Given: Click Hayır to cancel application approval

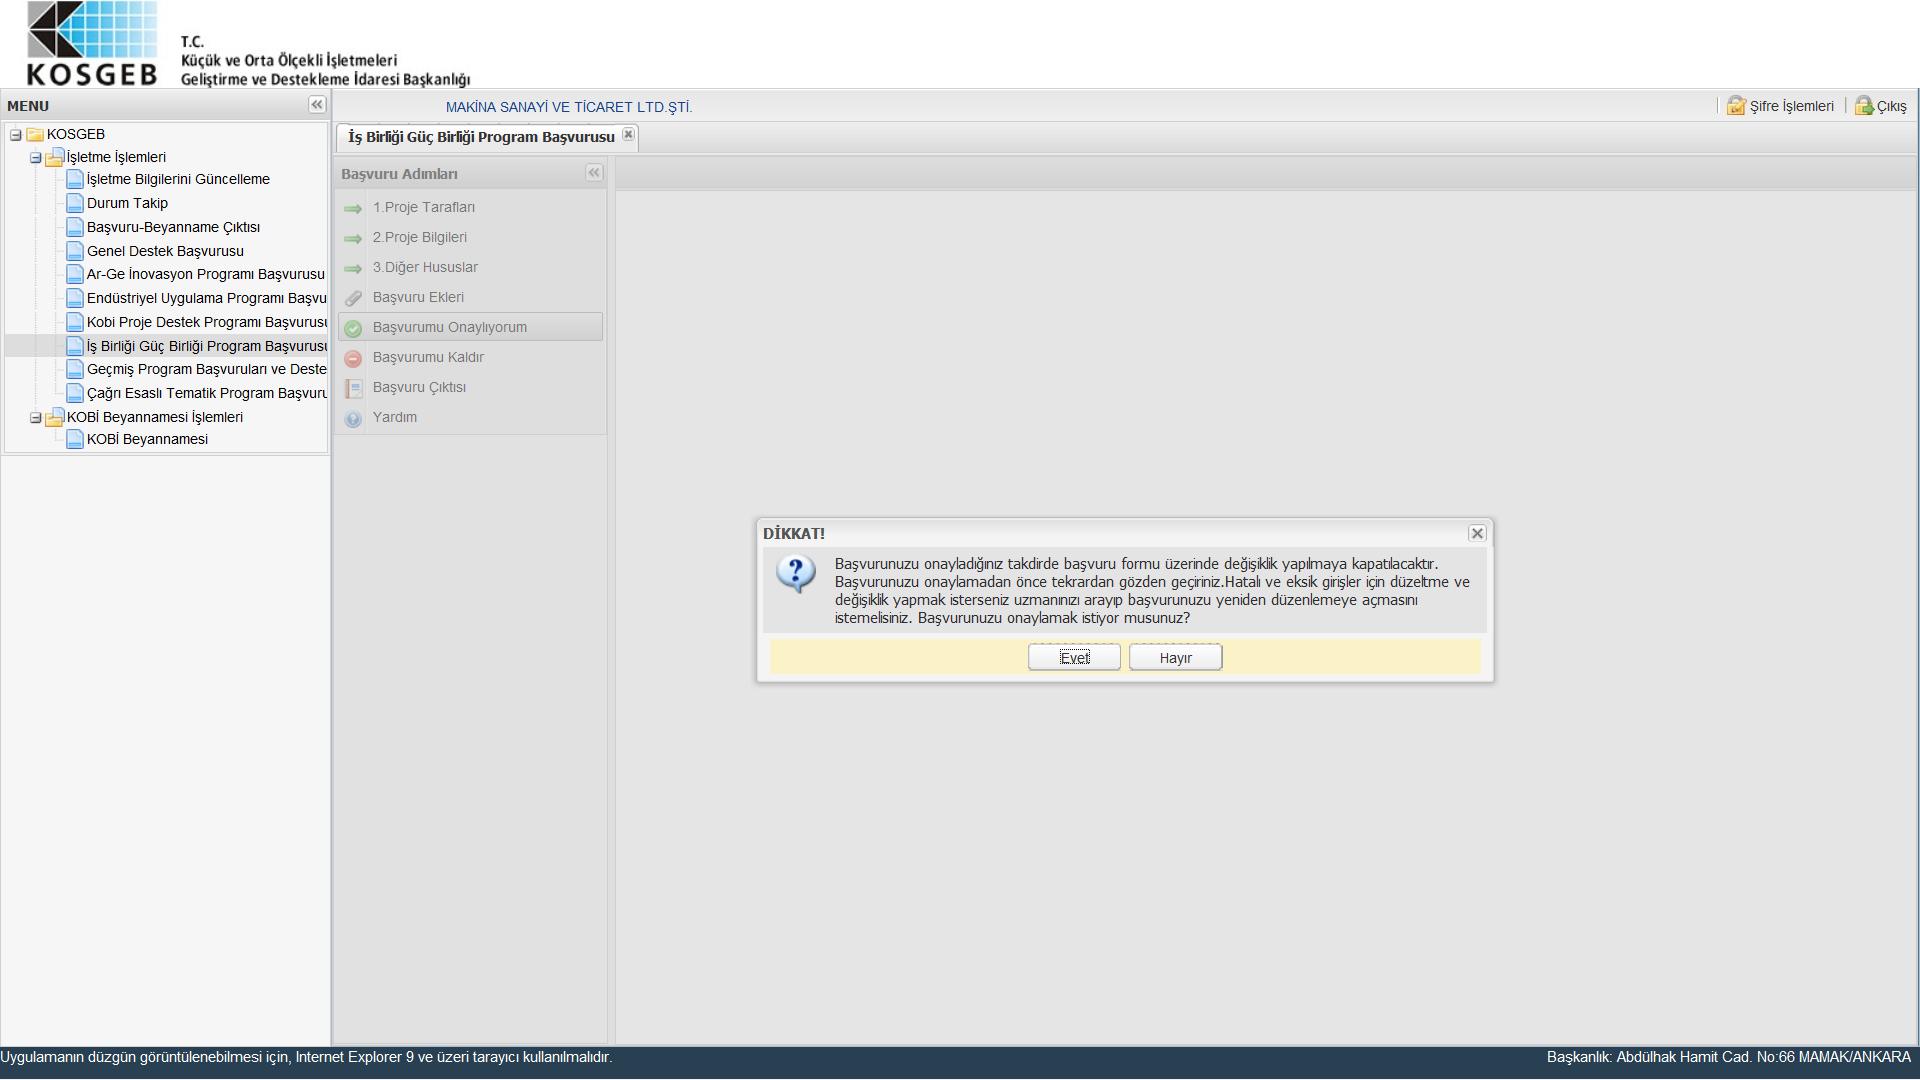Looking at the screenshot, I should [x=1174, y=657].
